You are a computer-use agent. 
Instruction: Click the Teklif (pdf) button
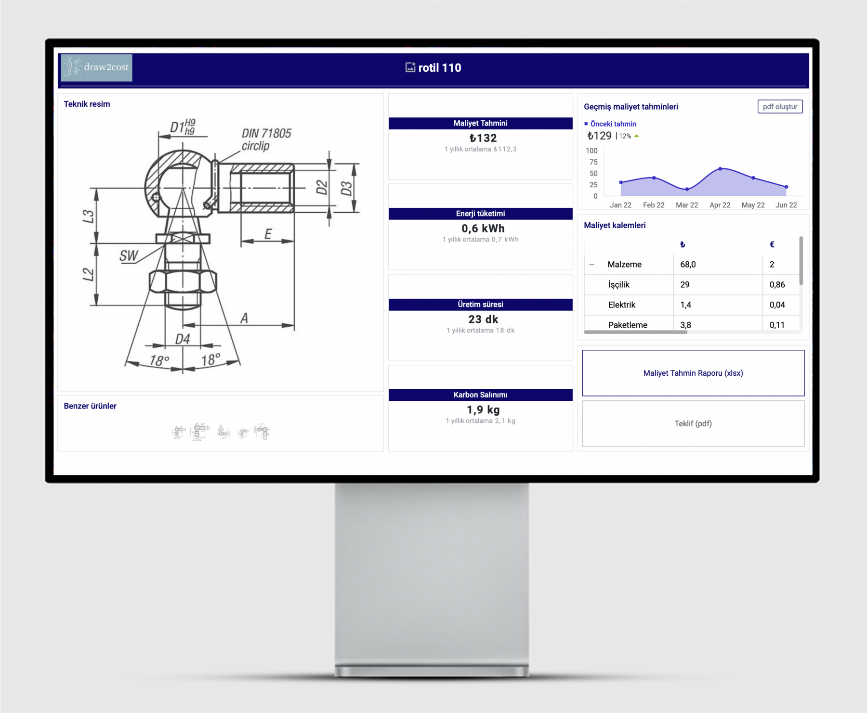[693, 423]
